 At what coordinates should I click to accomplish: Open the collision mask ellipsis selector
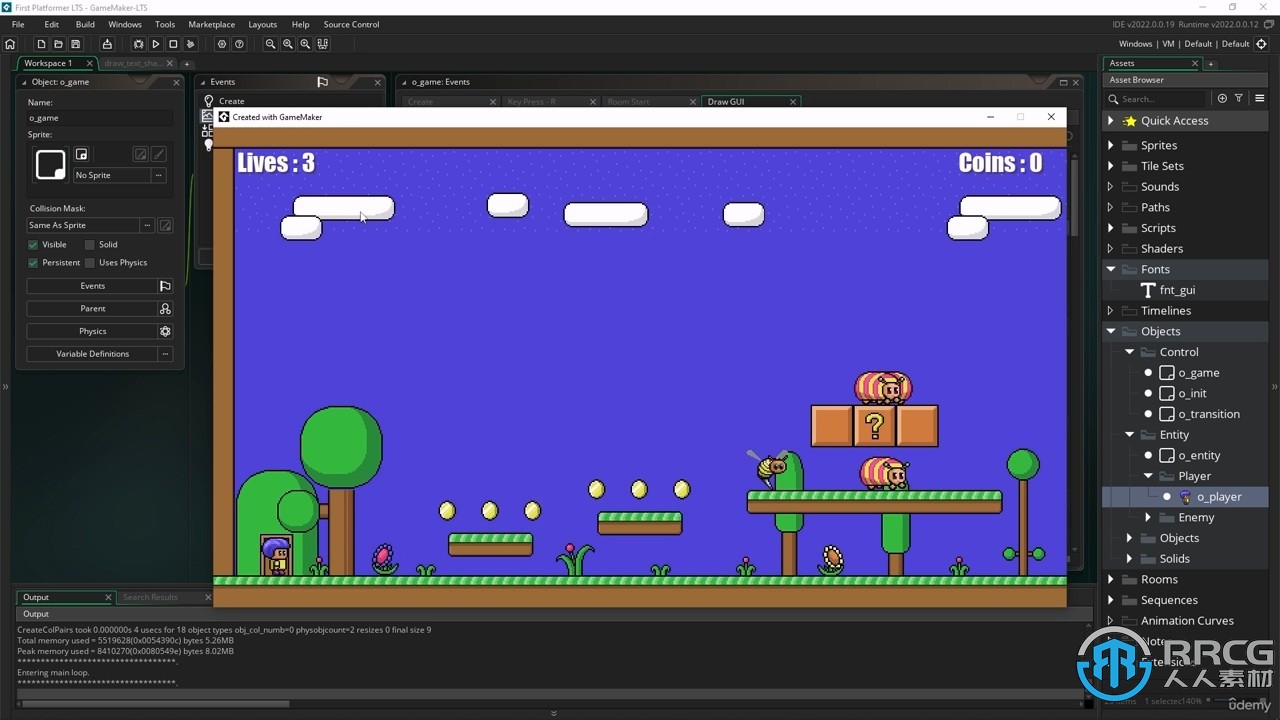(147, 225)
